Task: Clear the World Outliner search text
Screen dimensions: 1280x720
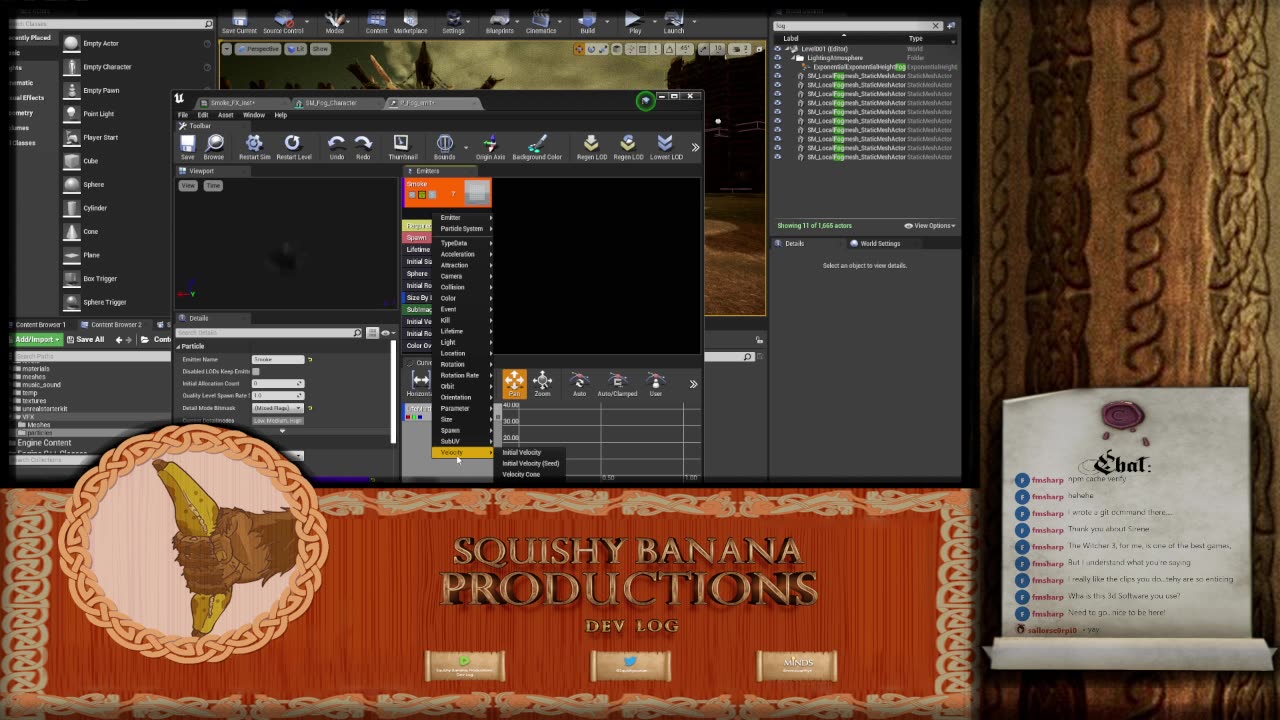Action: 936,25
